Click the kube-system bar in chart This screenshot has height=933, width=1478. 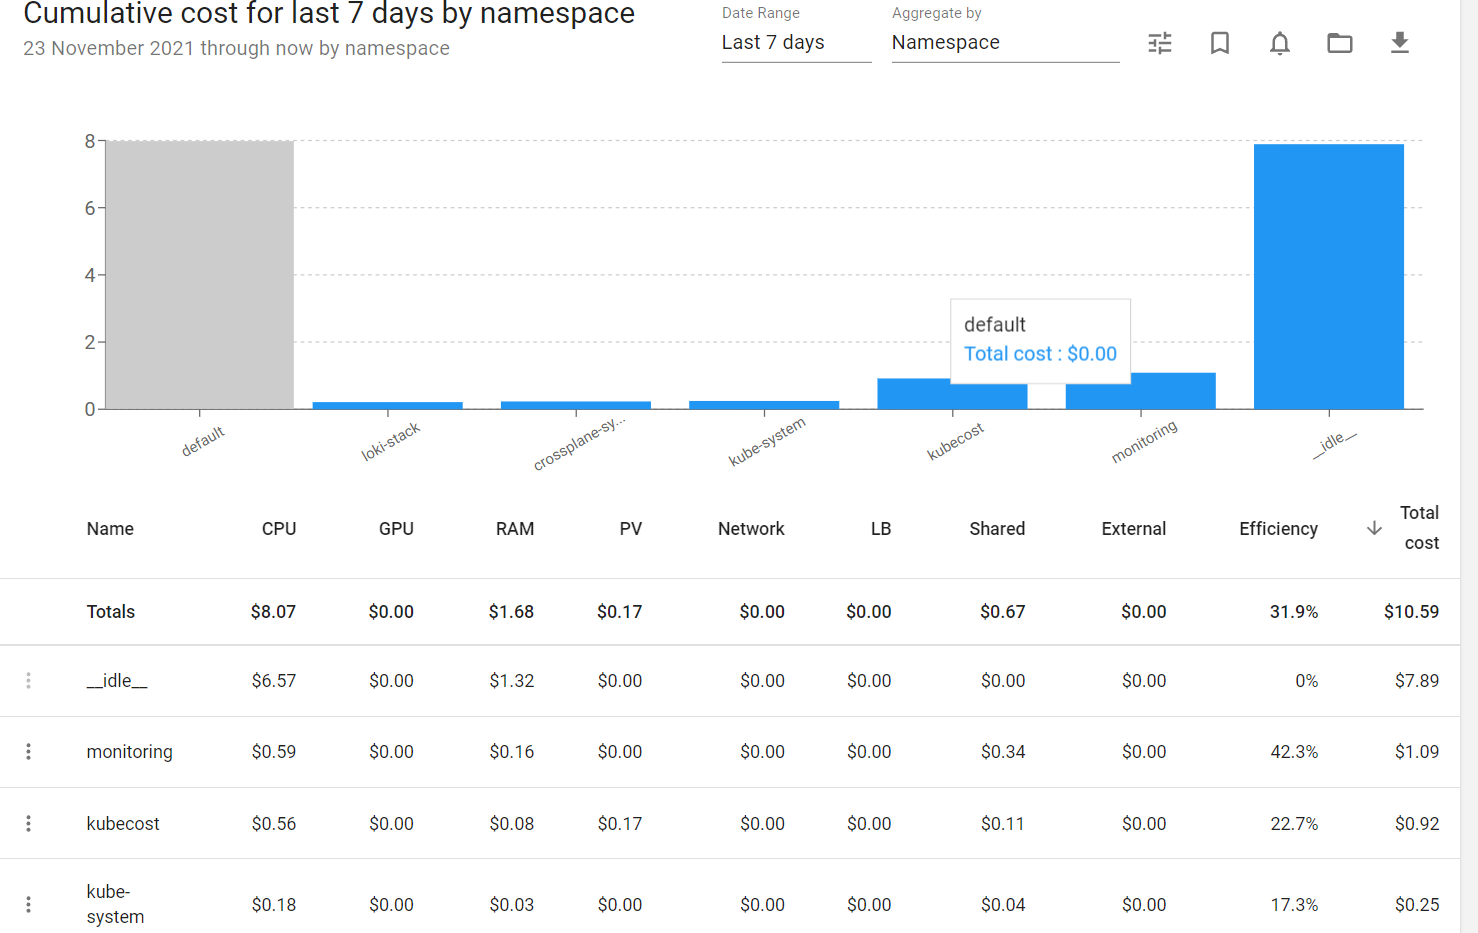click(764, 405)
